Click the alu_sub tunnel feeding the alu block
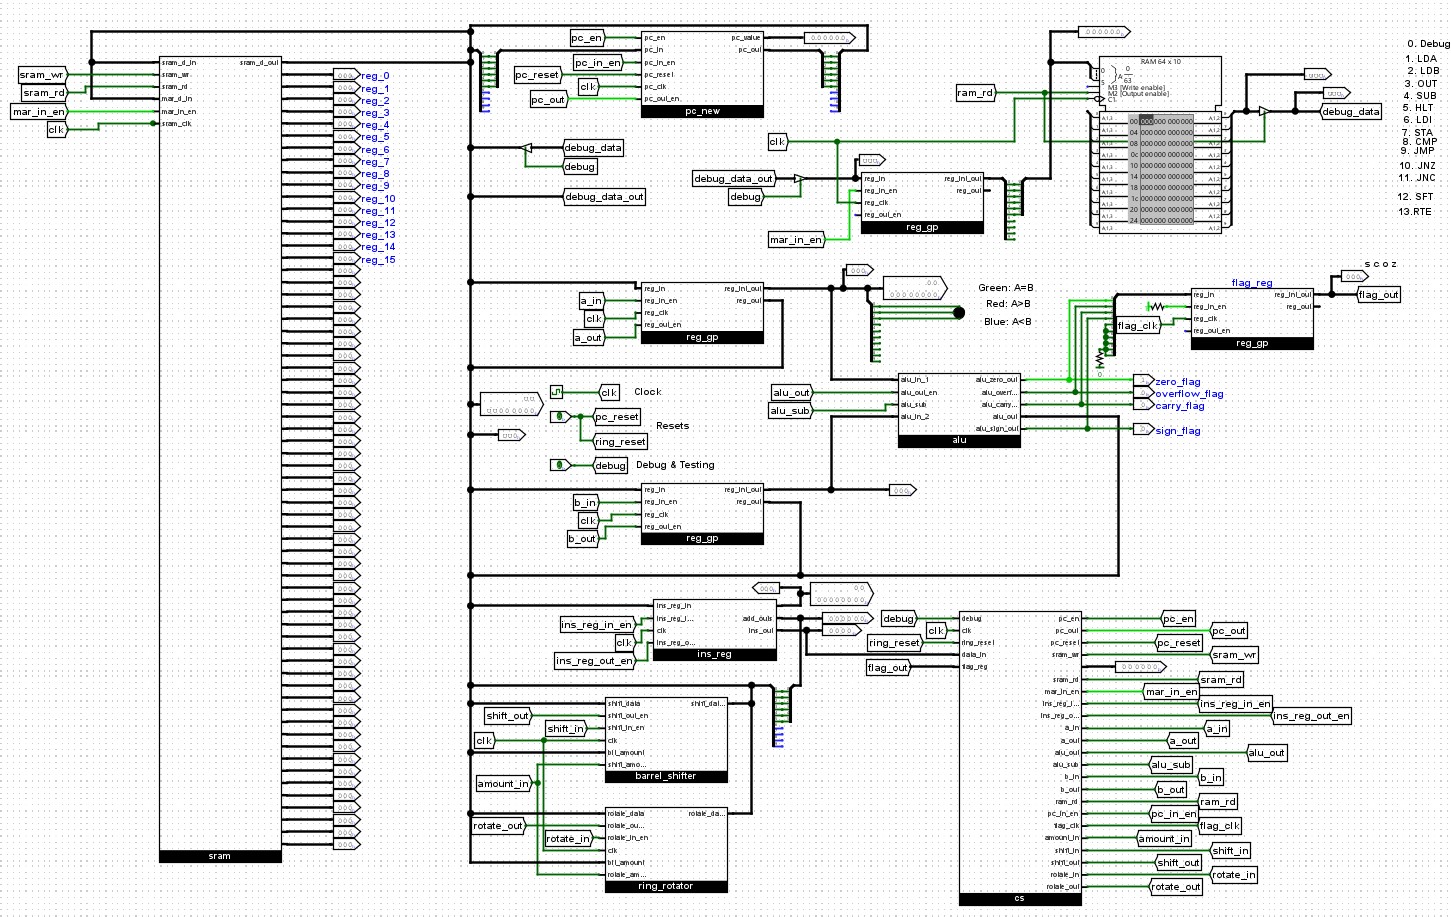Viewport: 1451px width, 917px height. [790, 411]
